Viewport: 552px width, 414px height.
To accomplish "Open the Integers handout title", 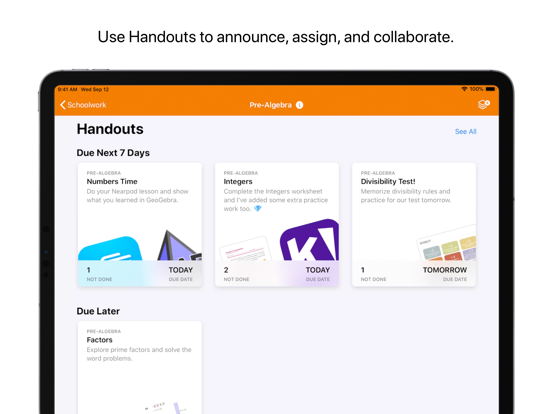I will tap(238, 182).
